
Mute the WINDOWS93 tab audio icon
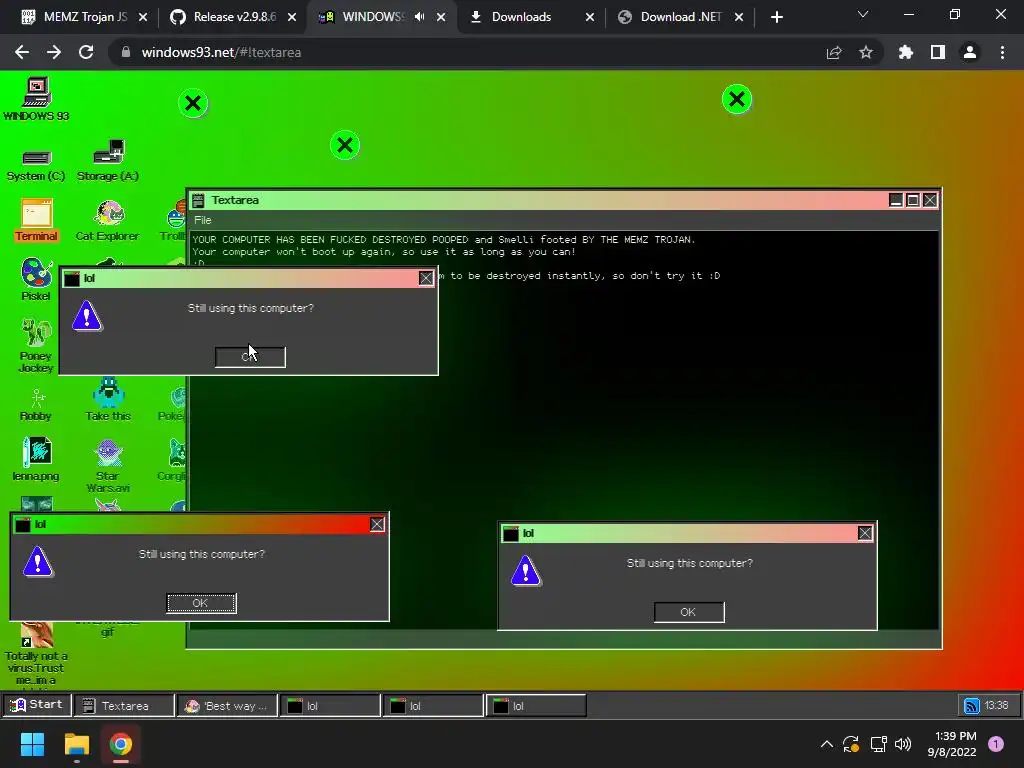tap(420, 17)
